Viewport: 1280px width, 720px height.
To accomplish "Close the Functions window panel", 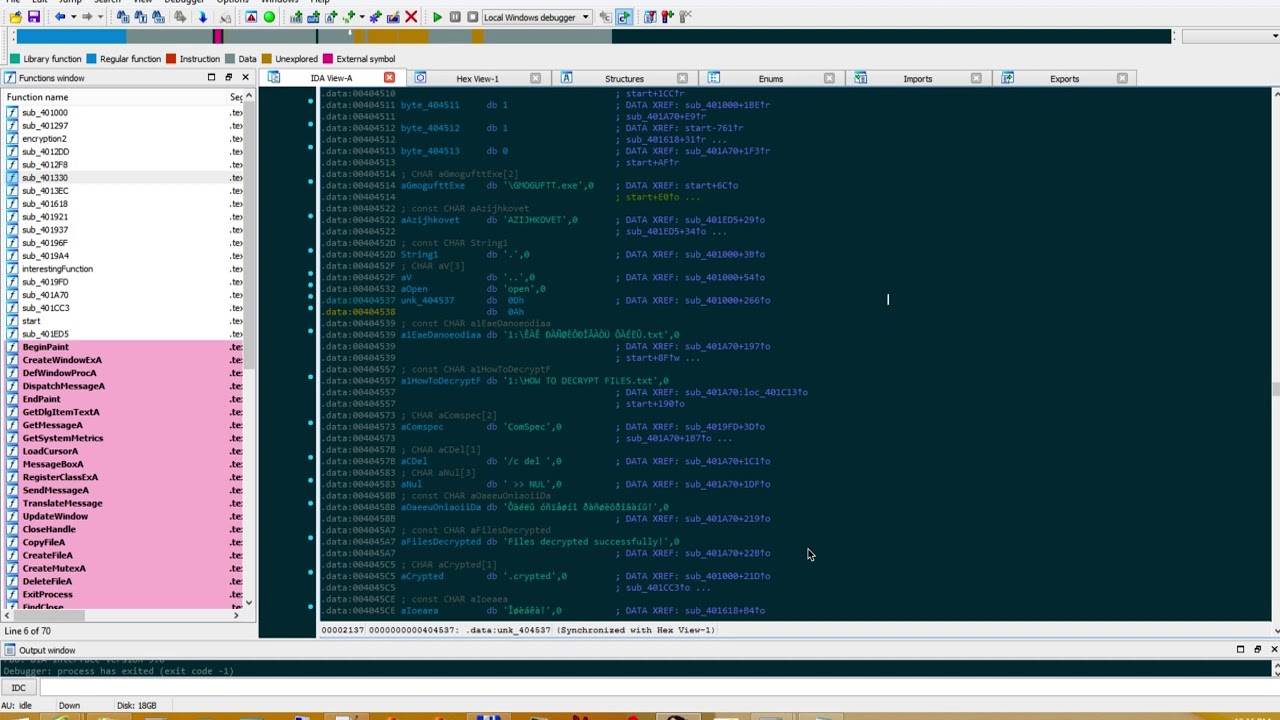I will click(x=245, y=77).
